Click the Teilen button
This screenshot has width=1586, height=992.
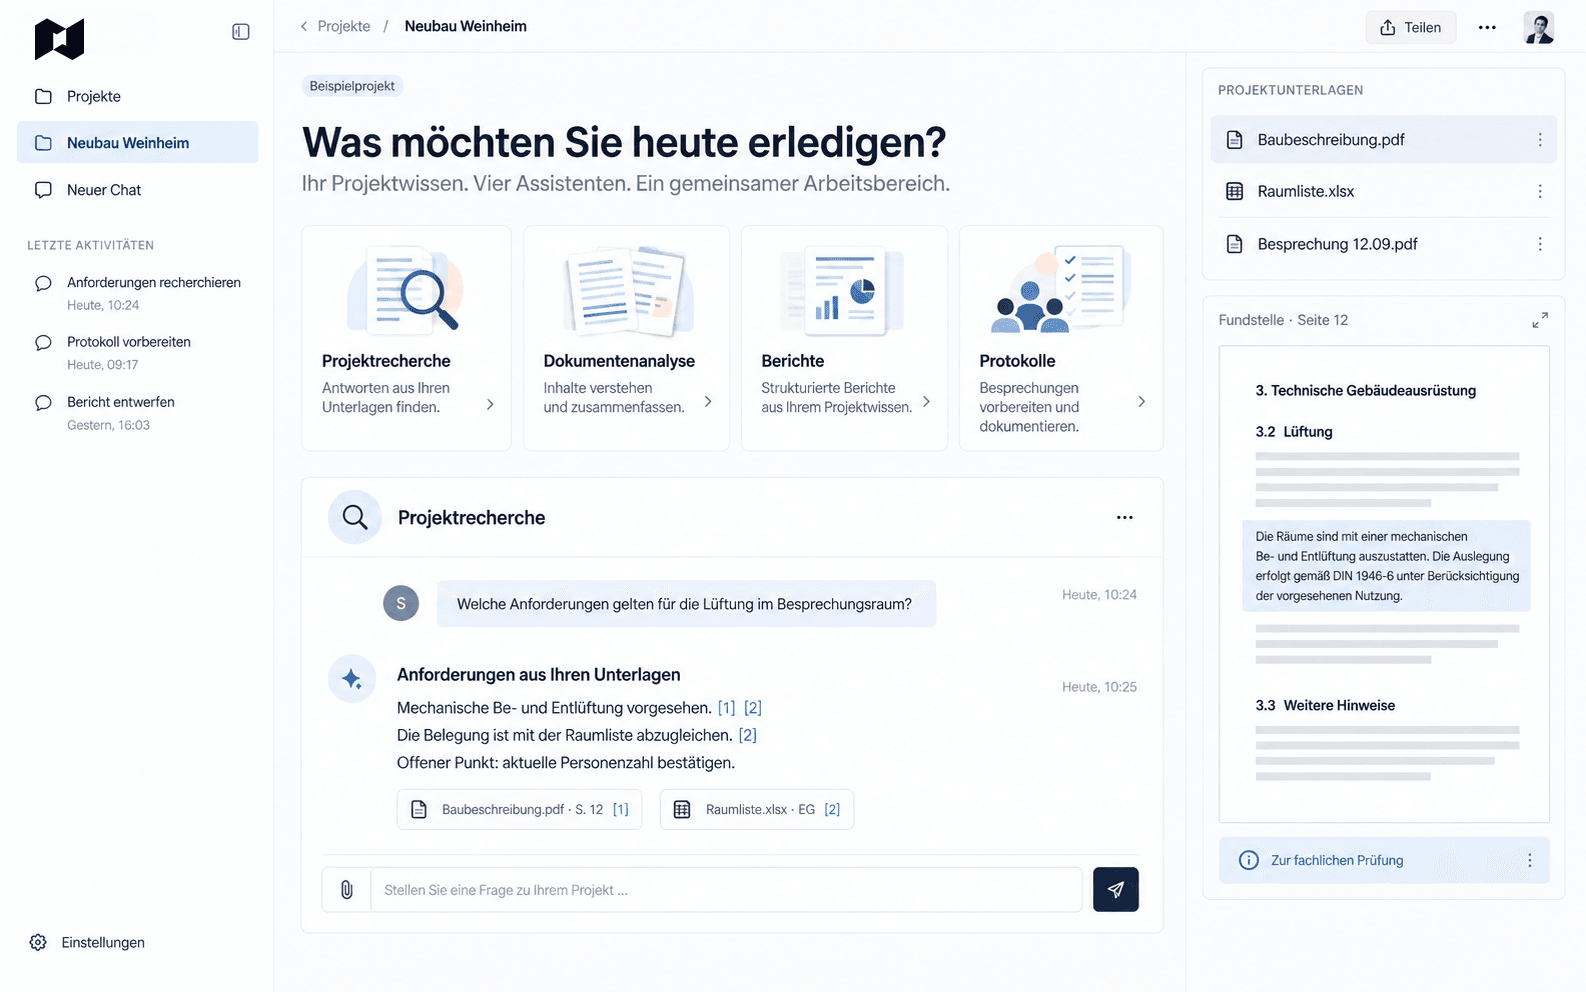(x=1411, y=27)
